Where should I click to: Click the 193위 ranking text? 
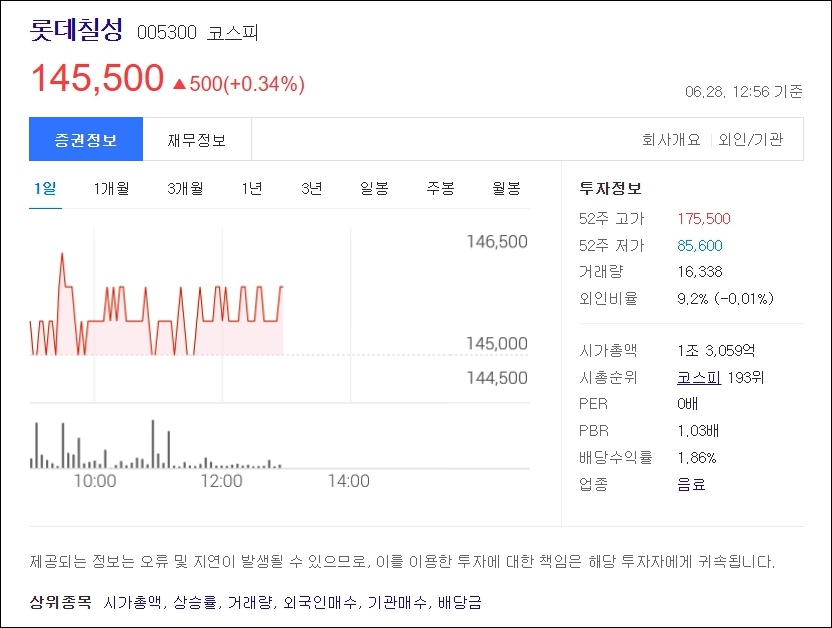tap(746, 378)
